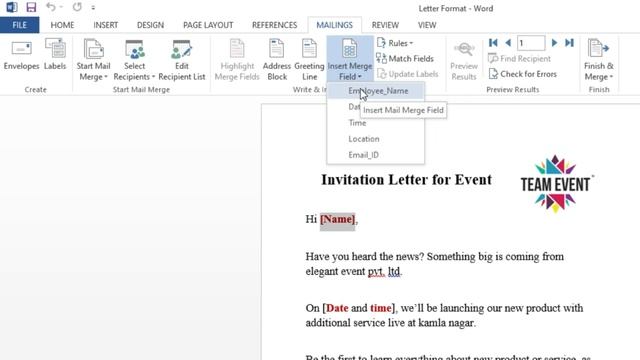Click Update Labels
Viewport: 640px width, 360px height.
407,74
